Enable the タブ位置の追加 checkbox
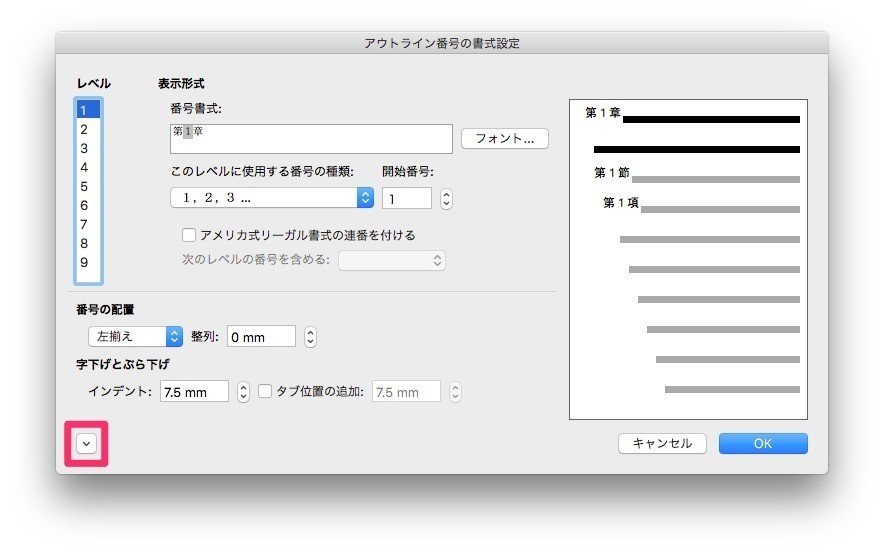The width and height of the screenshot is (884, 554). pos(265,391)
